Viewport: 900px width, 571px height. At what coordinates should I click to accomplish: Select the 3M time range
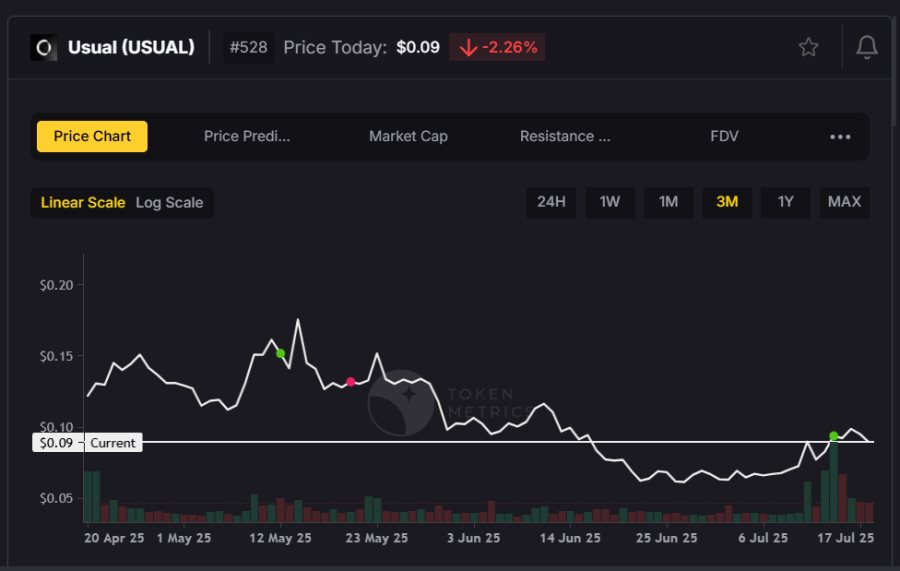727,202
